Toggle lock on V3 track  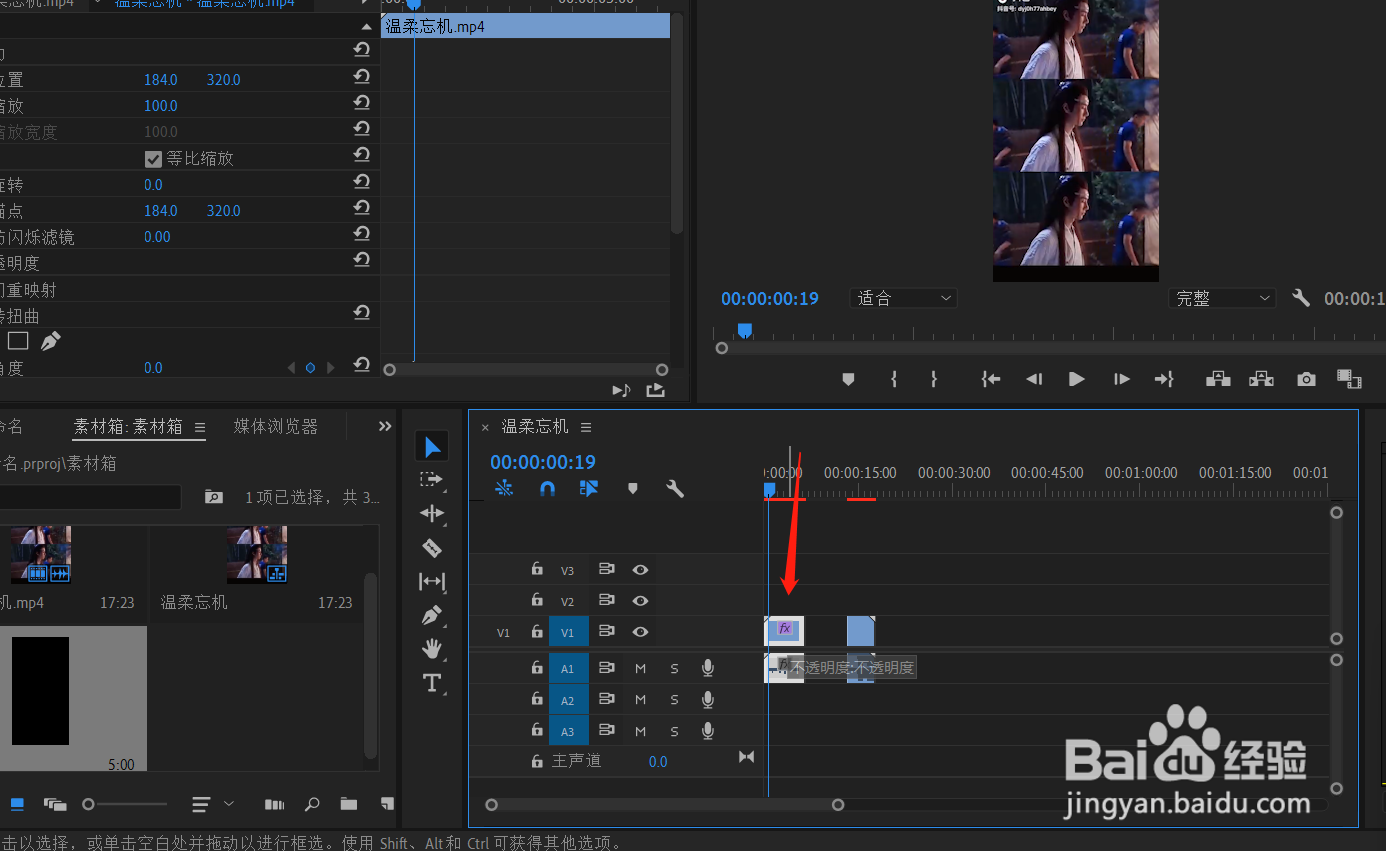tap(537, 569)
